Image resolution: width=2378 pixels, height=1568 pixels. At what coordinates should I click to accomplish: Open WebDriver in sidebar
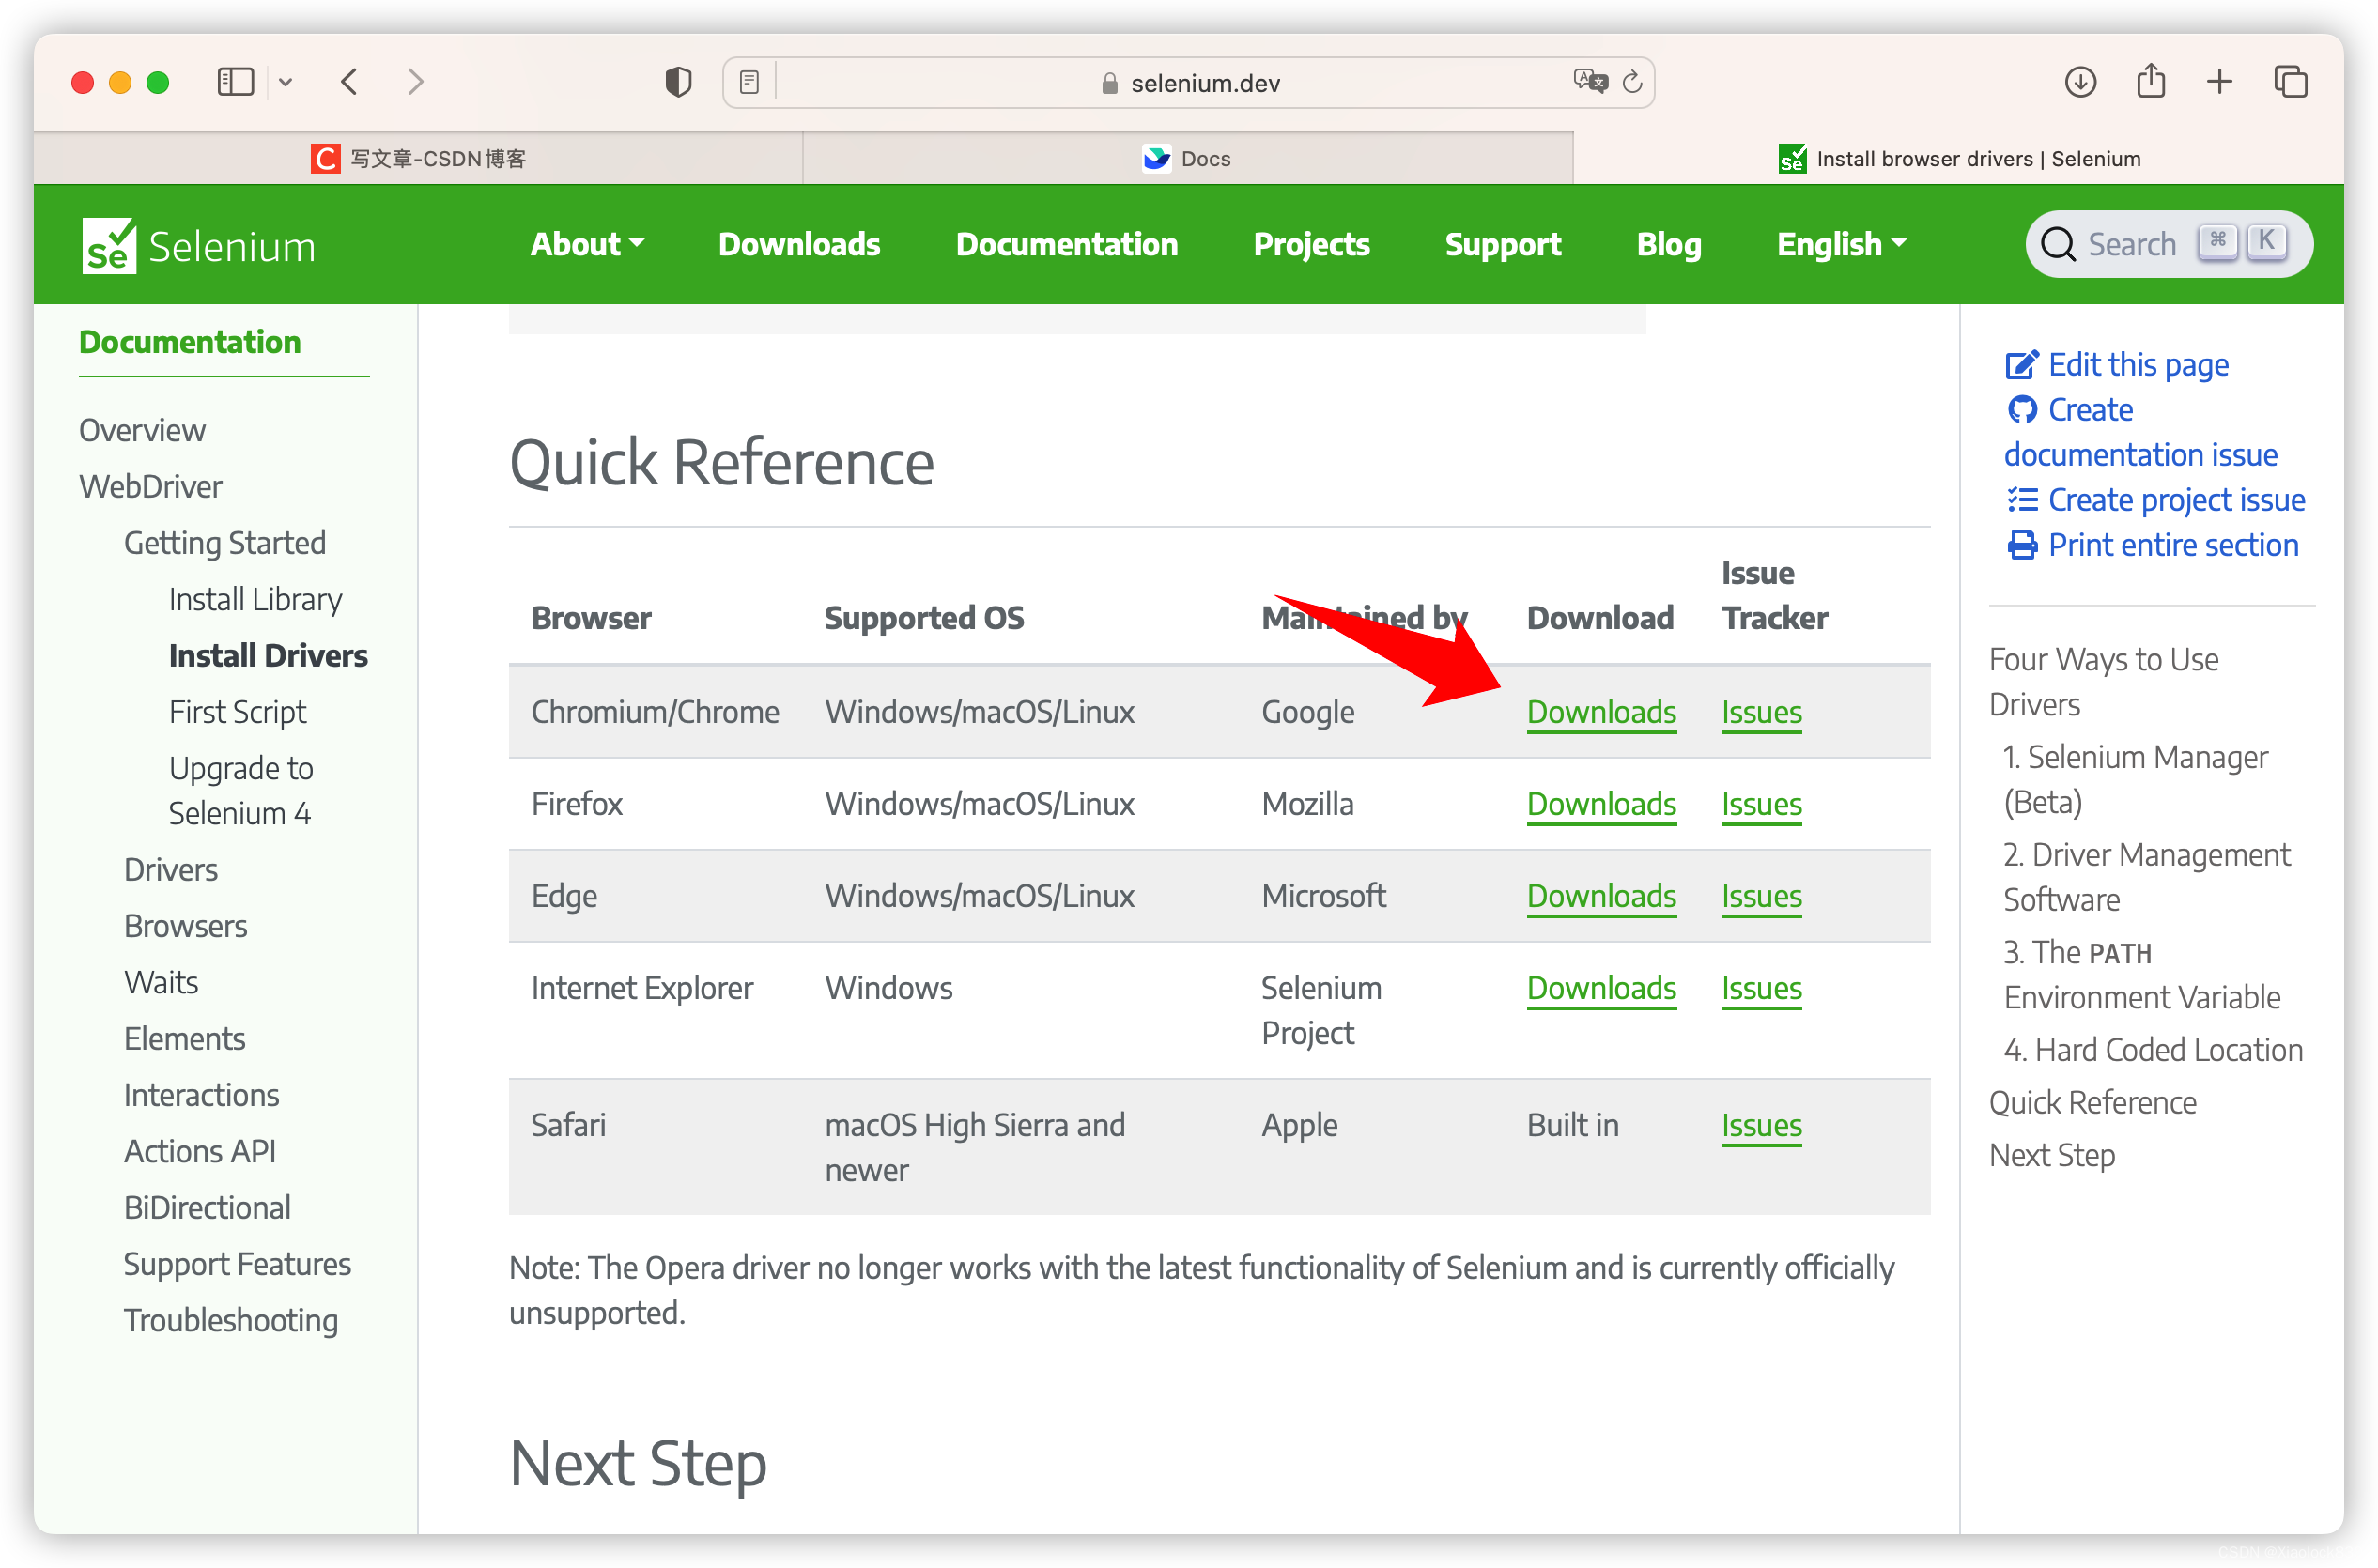point(151,486)
